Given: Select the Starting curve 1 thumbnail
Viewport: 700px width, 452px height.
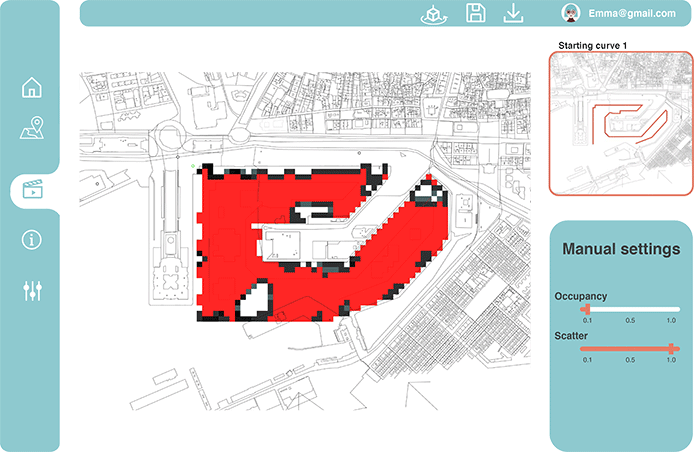Looking at the screenshot, I should click(x=619, y=123).
